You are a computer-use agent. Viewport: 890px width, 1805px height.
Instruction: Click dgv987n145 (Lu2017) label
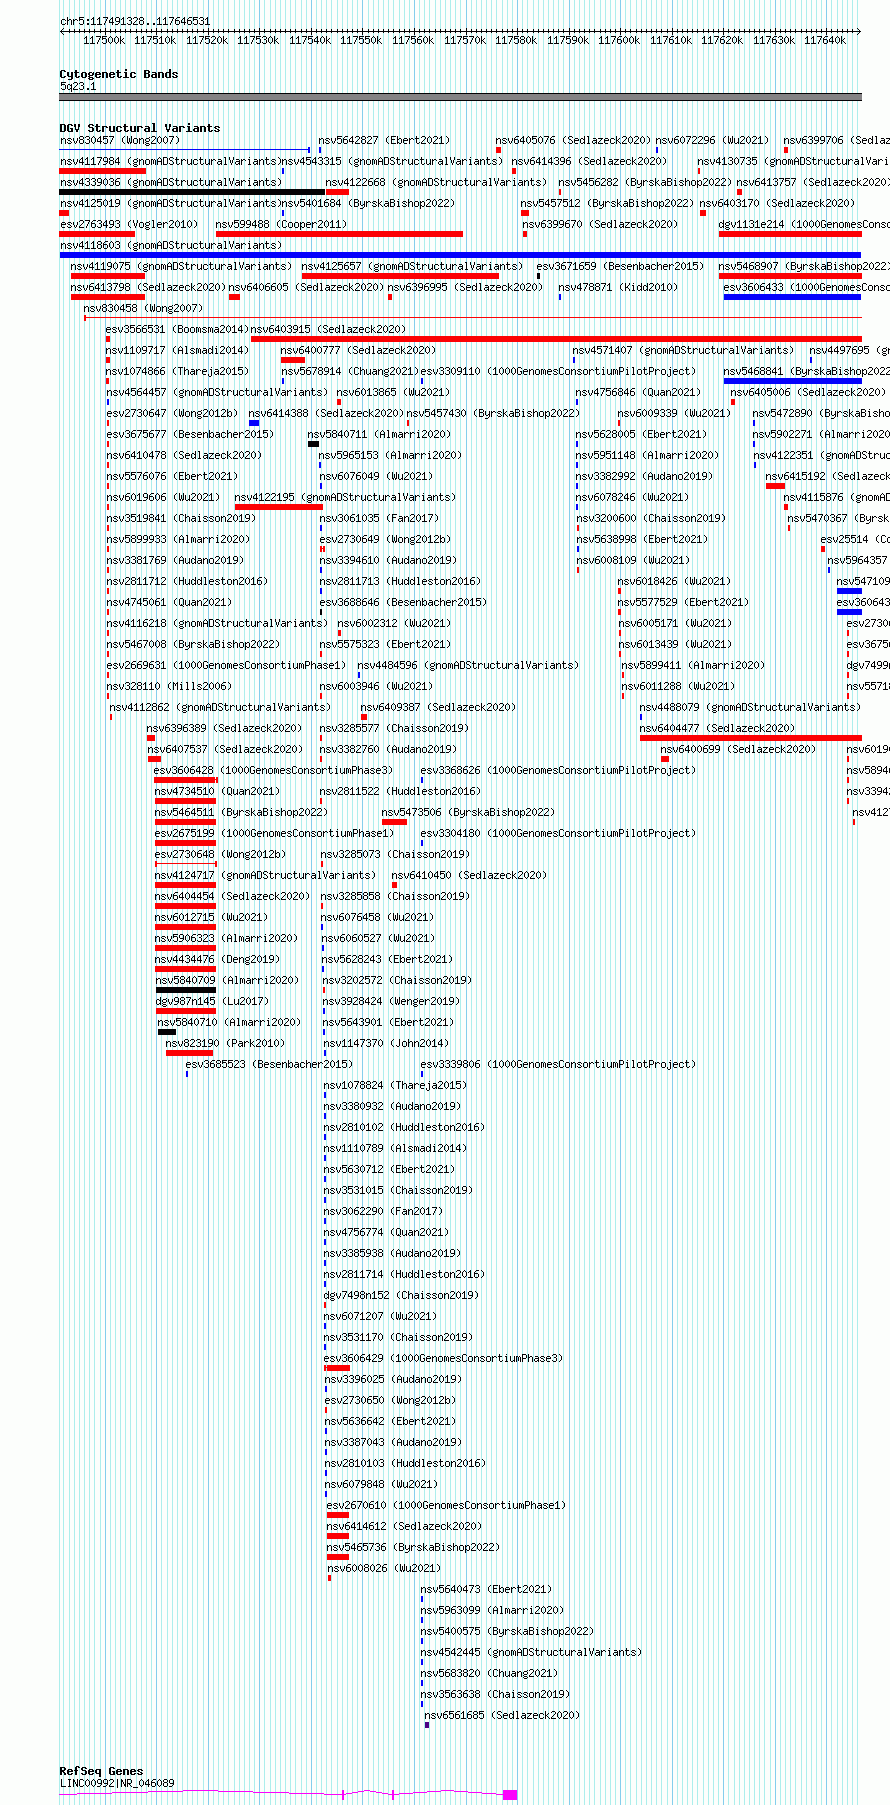pyautogui.click(x=212, y=1001)
